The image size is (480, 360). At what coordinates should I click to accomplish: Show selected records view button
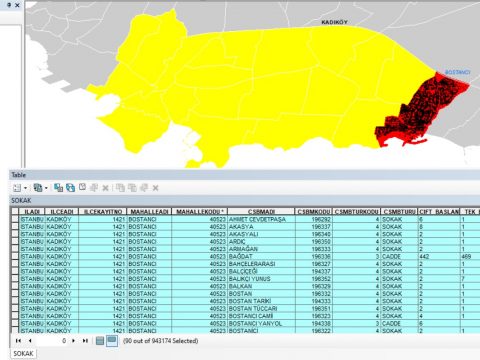tap(112, 341)
